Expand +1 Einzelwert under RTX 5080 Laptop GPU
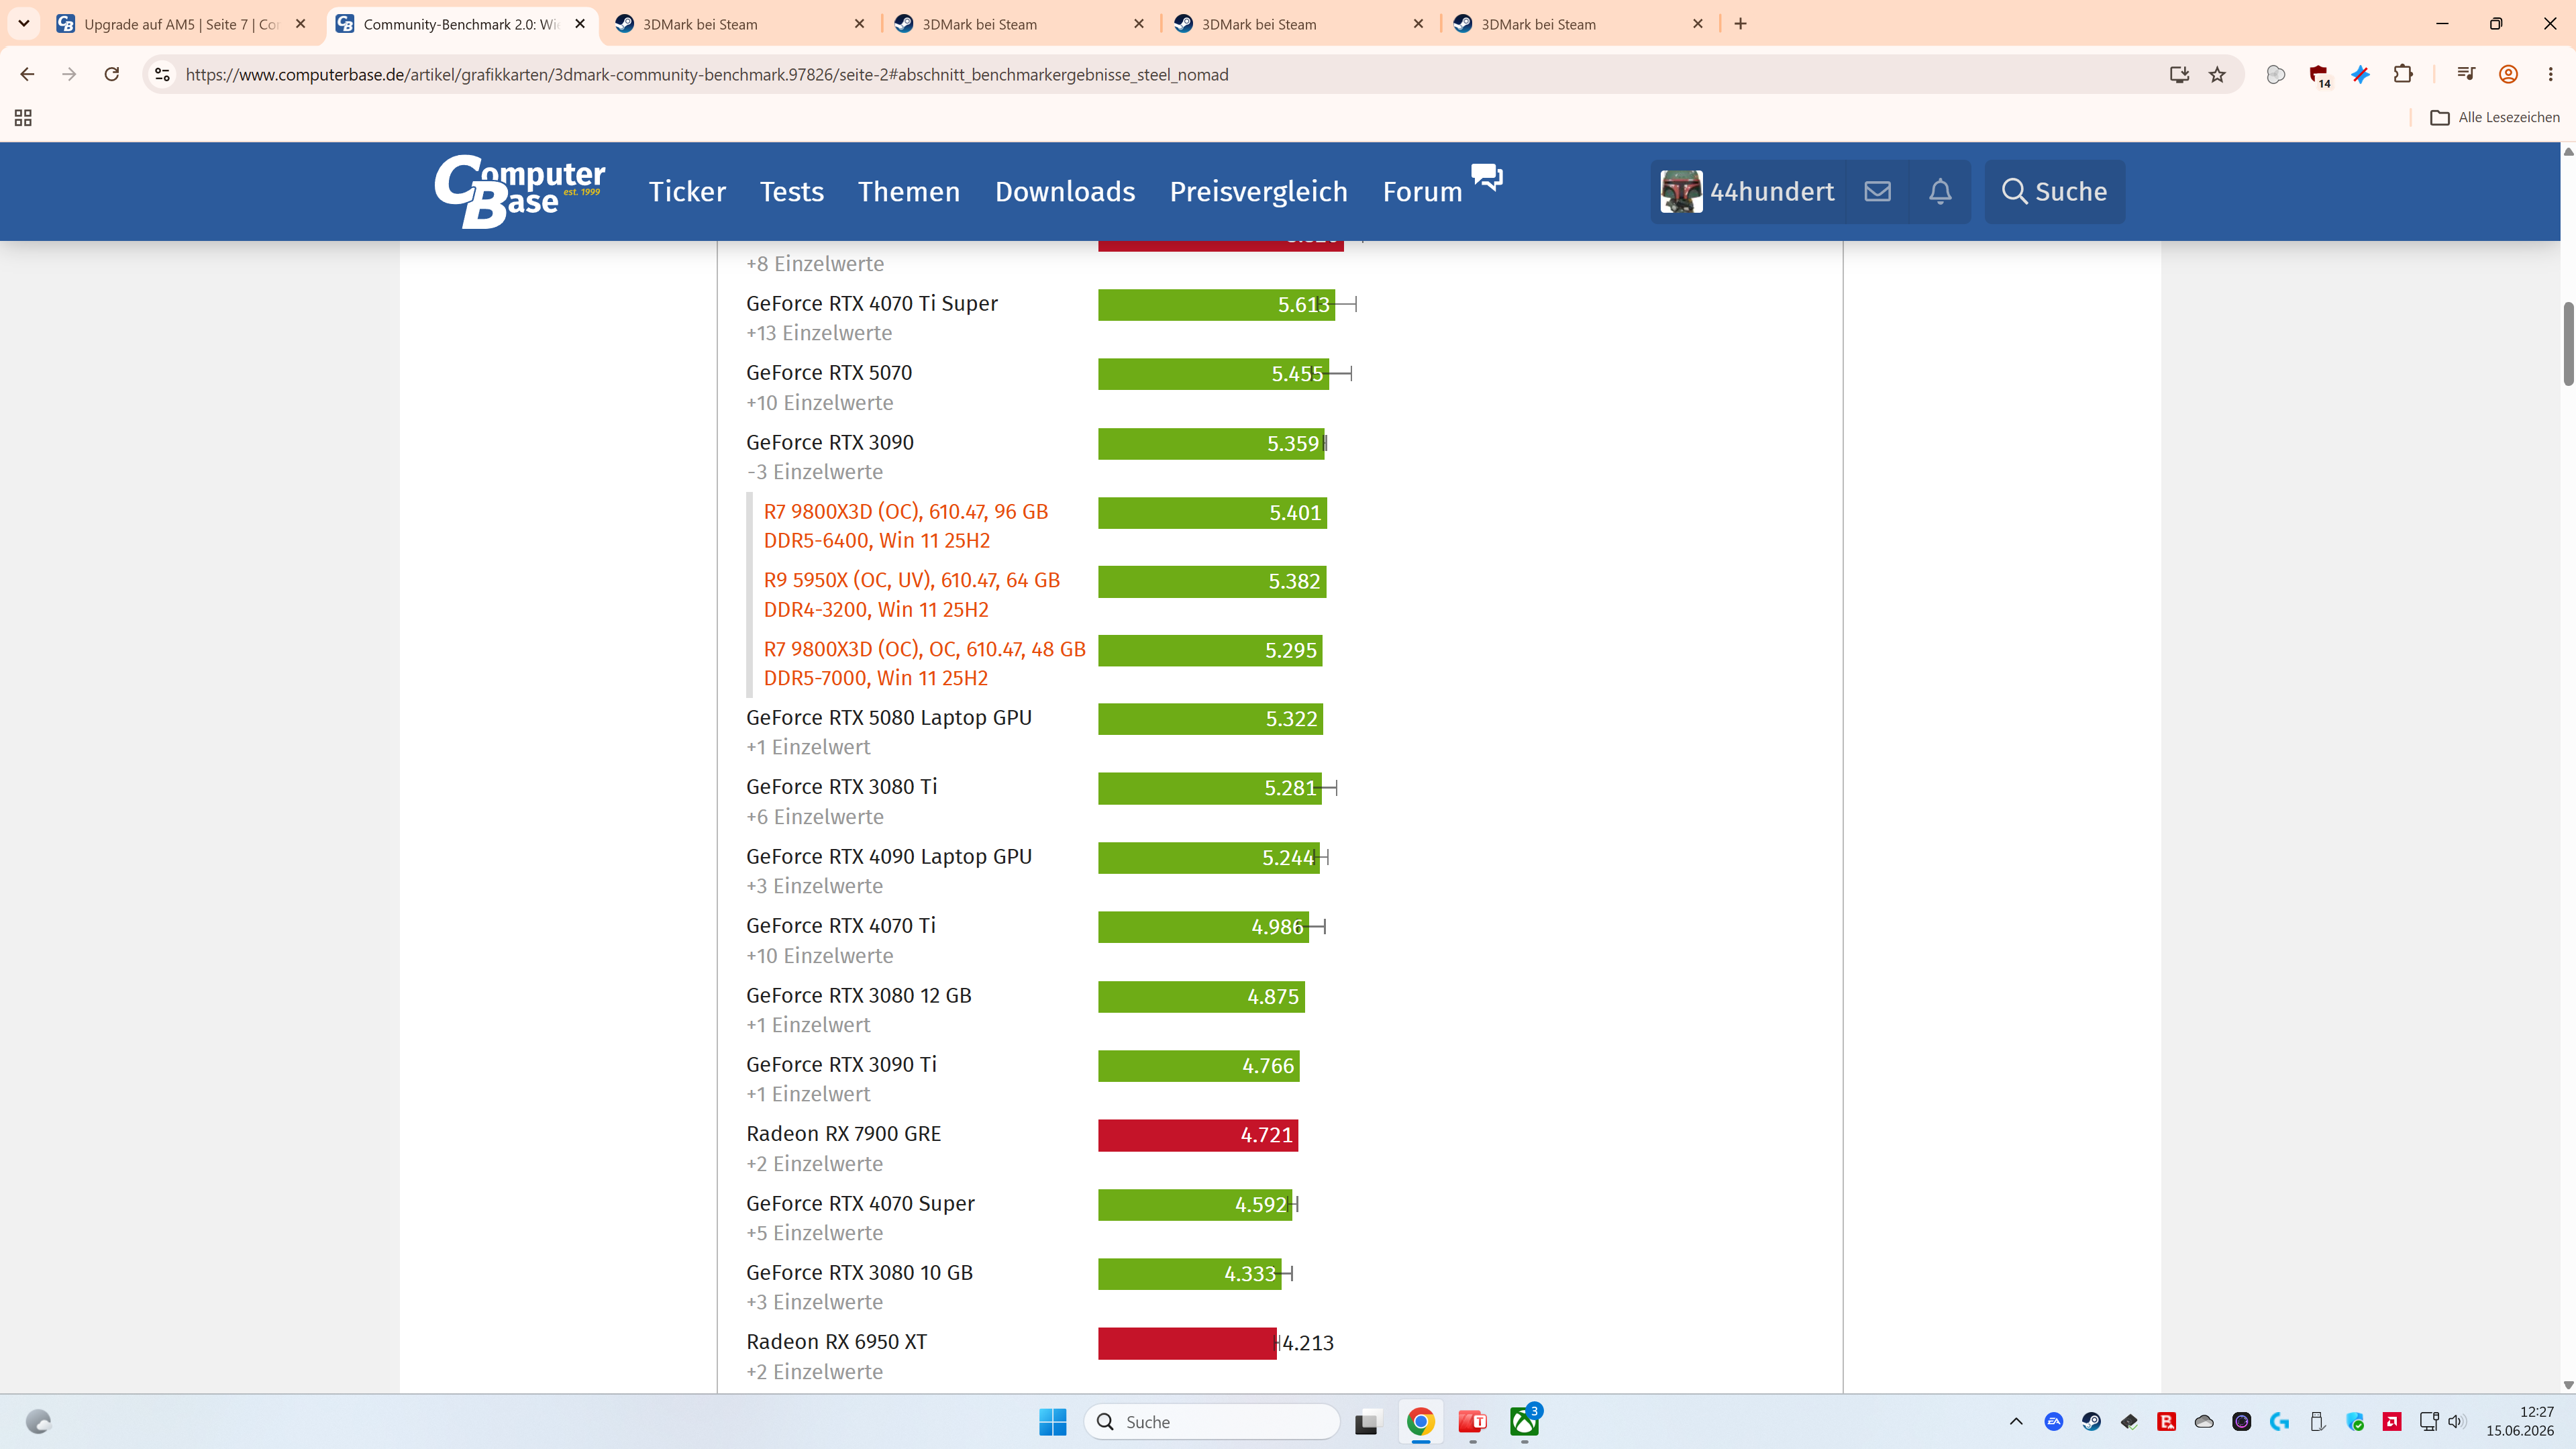The width and height of the screenshot is (2576, 1449). pyautogui.click(x=808, y=747)
